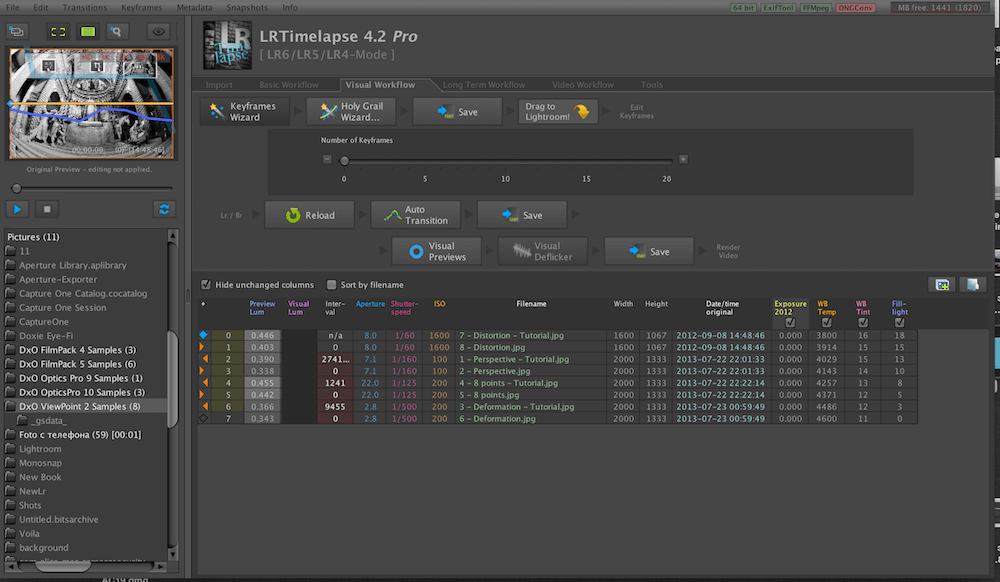Open the magnifier zoom tool above preview

point(116,31)
